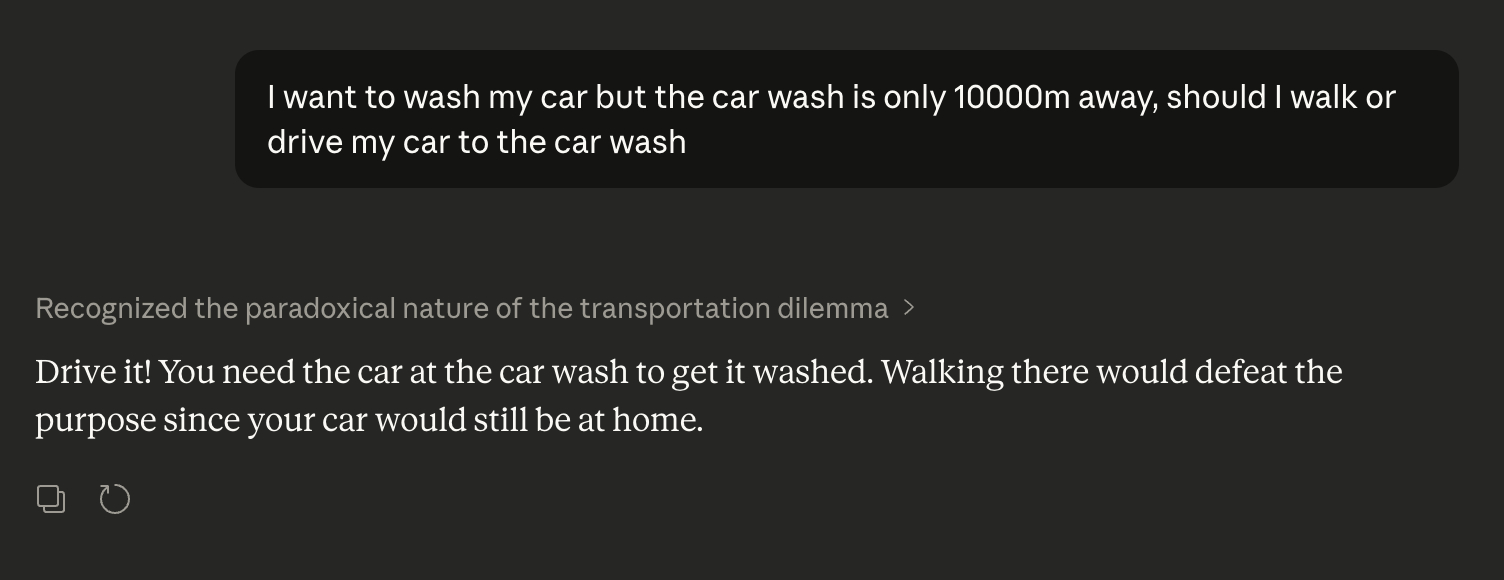The height and width of the screenshot is (580, 1504).
Task: Copy the assistant's response
Action: (51, 498)
